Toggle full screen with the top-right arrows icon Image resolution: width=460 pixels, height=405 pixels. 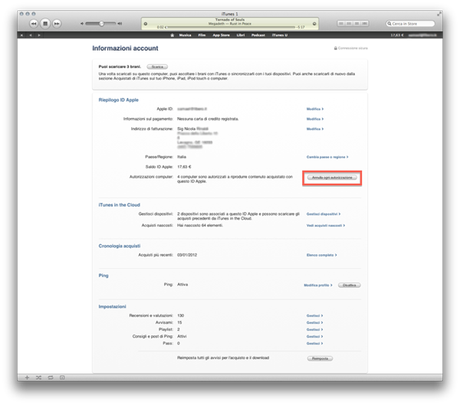click(439, 14)
